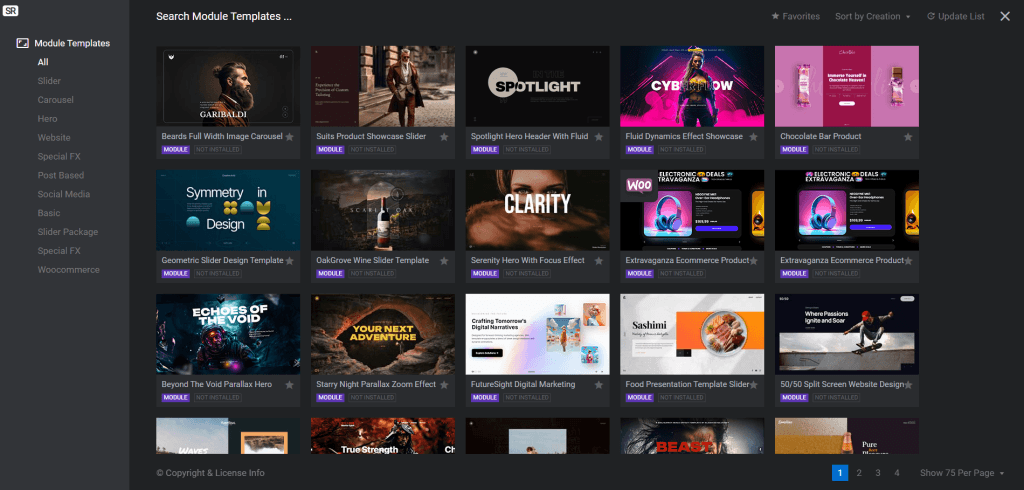Open the Spotlight hero header thumbnail
Viewport: 1024px width, 490px height.
pos(537,86)
